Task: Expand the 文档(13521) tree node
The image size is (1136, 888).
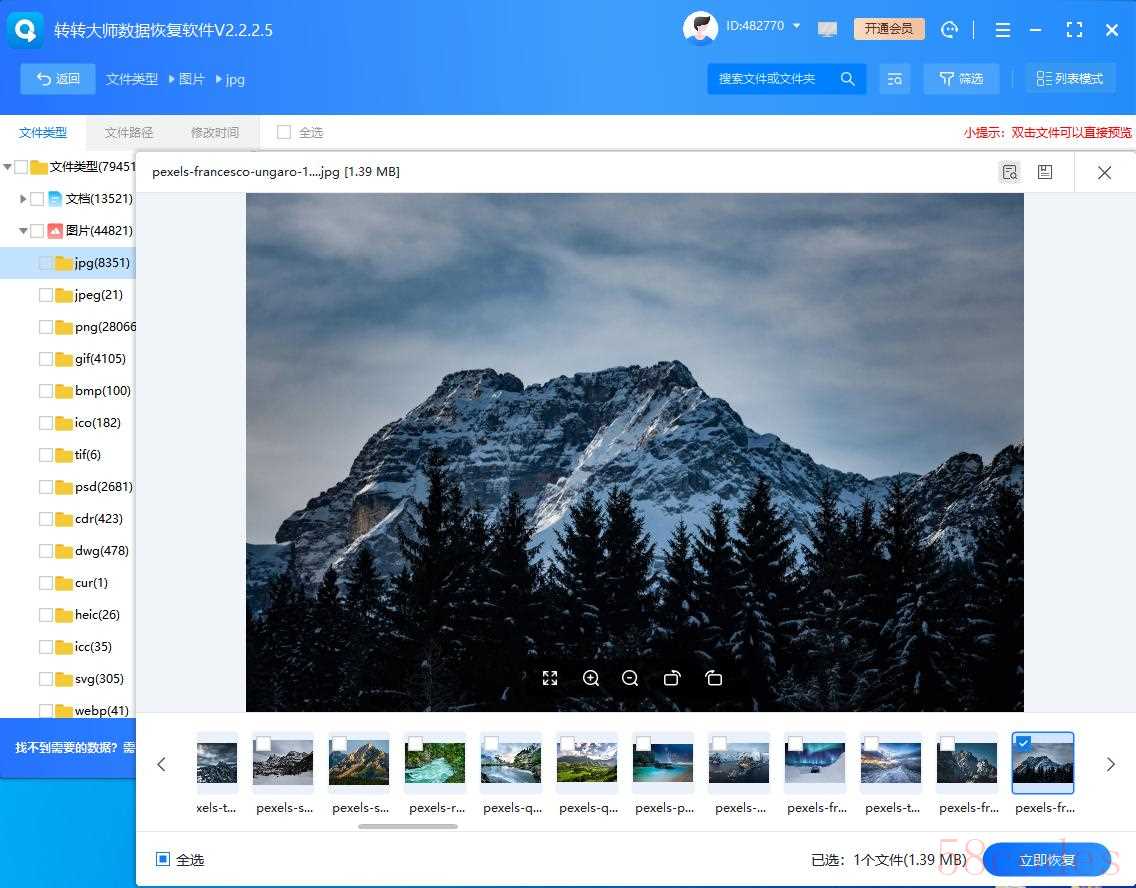Action: point(23,199)
